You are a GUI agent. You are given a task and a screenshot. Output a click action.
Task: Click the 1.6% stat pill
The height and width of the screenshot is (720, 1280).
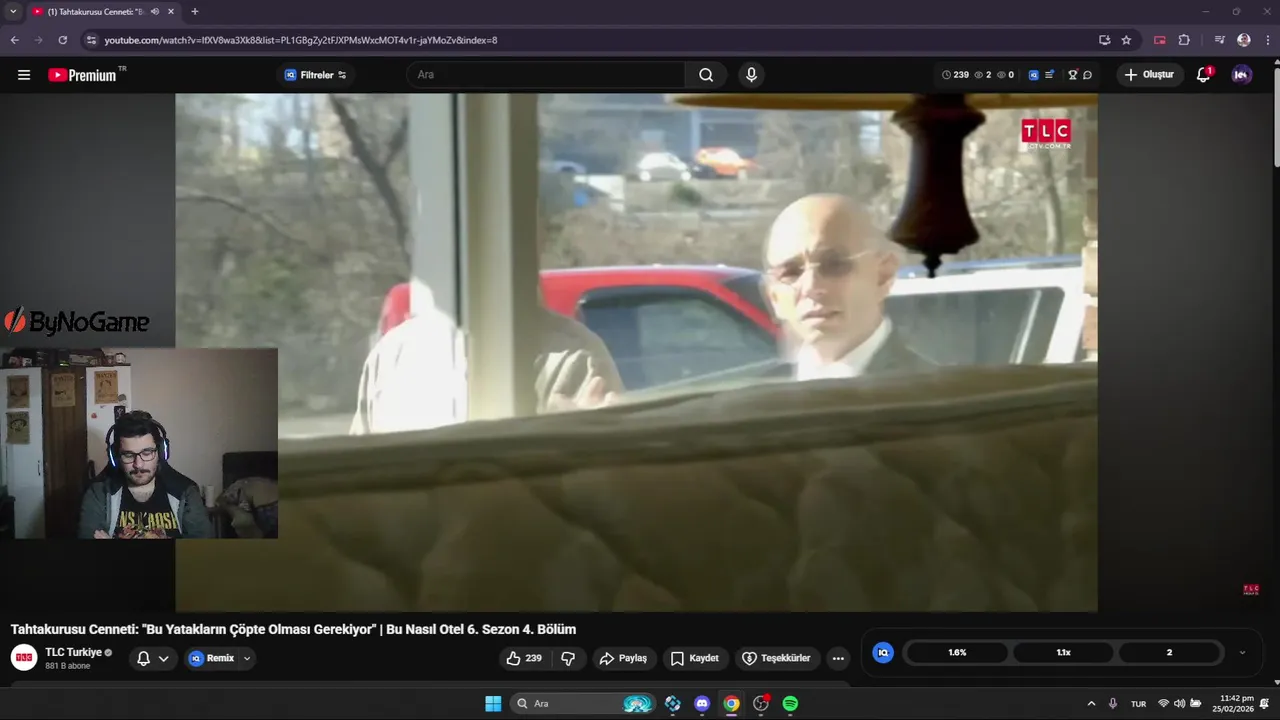tap(957, 652)
